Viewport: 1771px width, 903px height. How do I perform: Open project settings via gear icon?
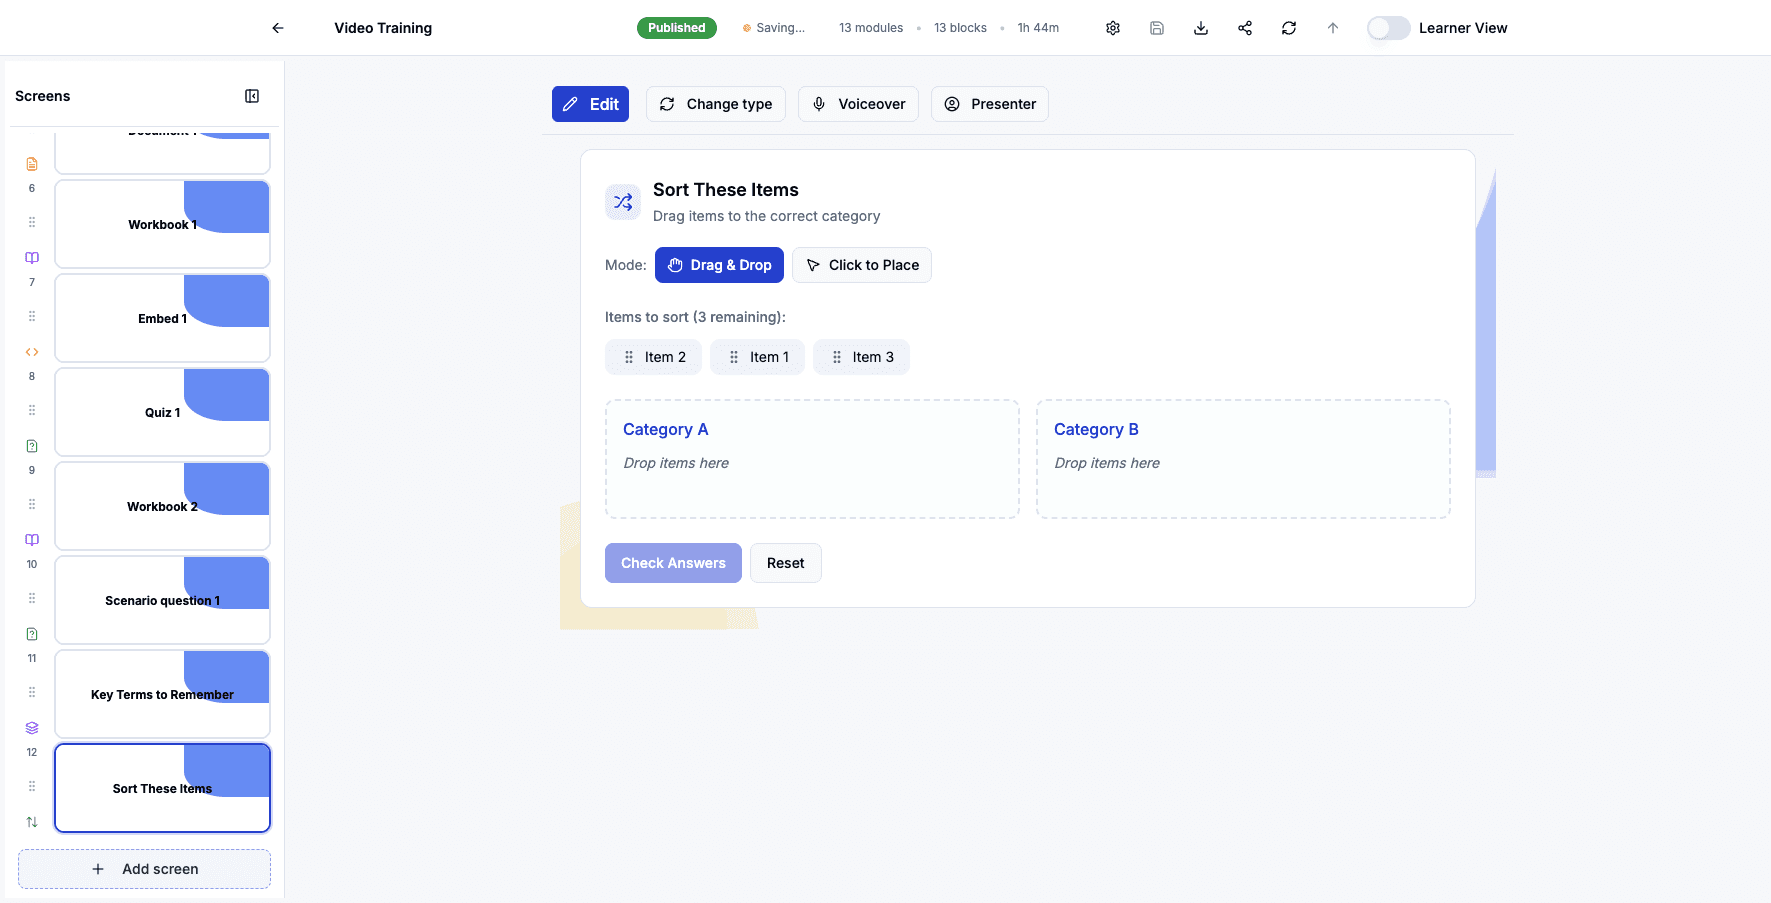pyautogui.click(x=1113, y=27)
